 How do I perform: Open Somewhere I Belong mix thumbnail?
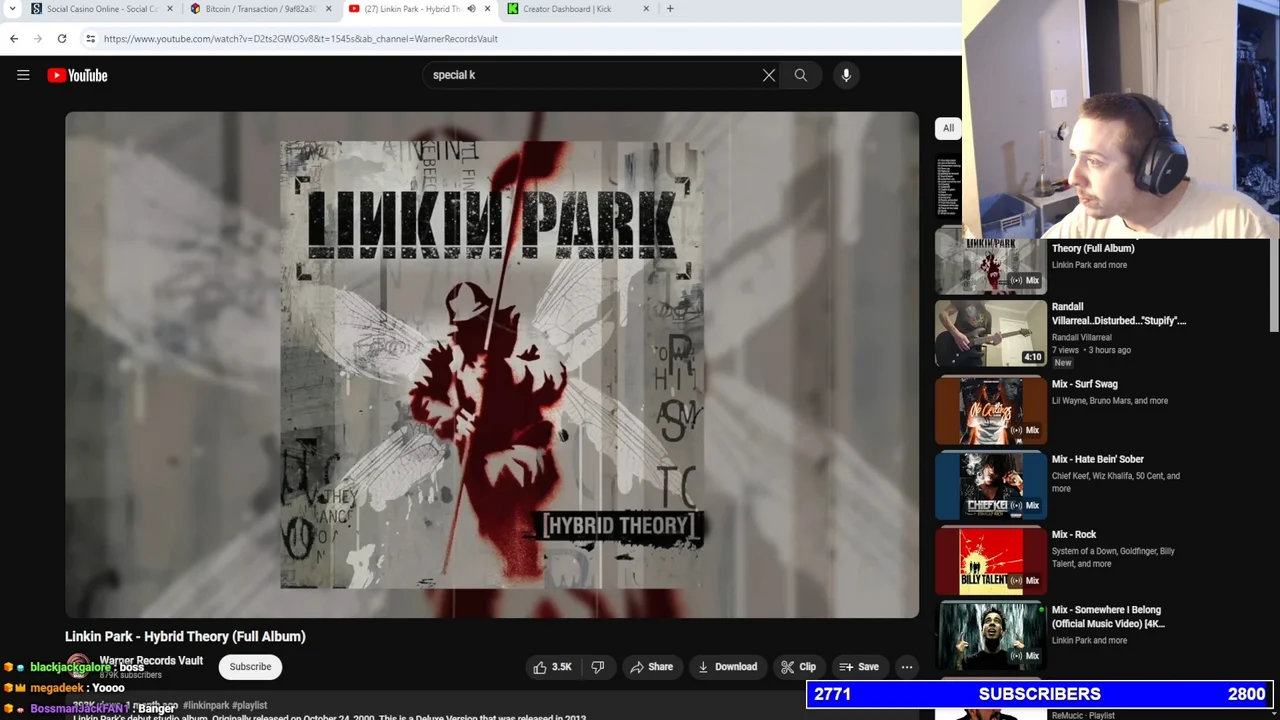click(x=990, y=636)
